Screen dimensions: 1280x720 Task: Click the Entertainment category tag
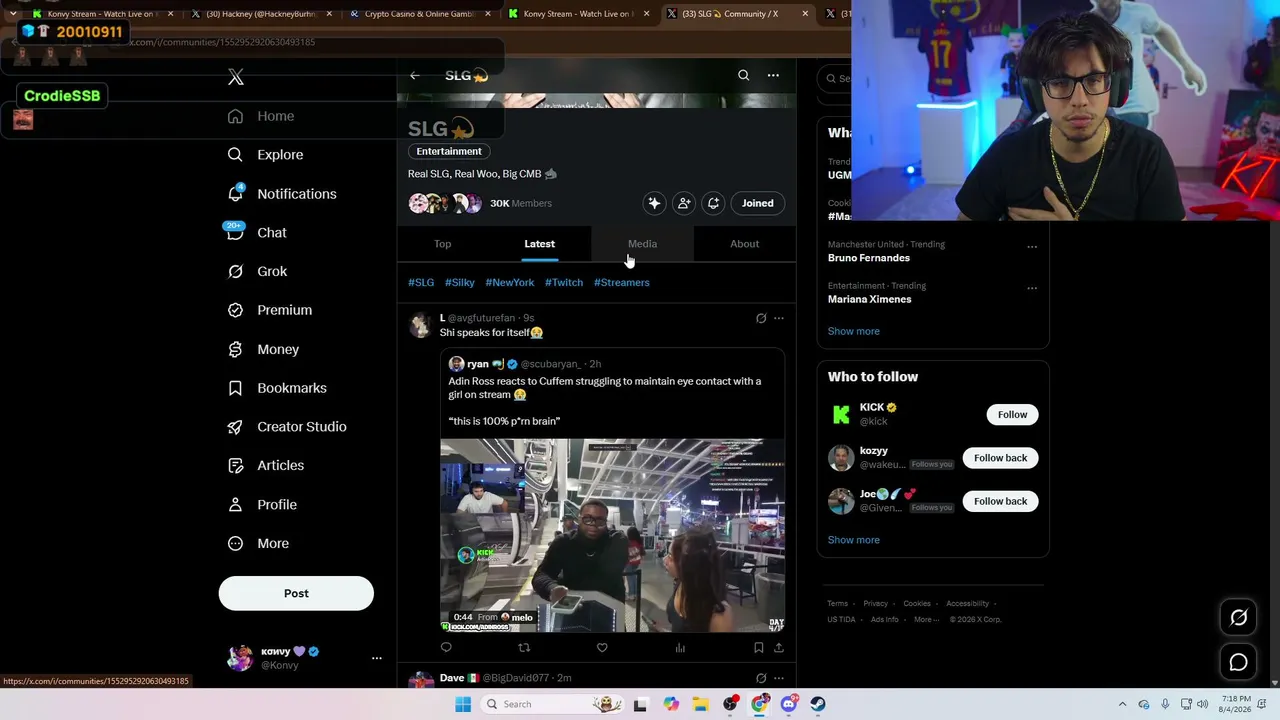click(449, 151)
